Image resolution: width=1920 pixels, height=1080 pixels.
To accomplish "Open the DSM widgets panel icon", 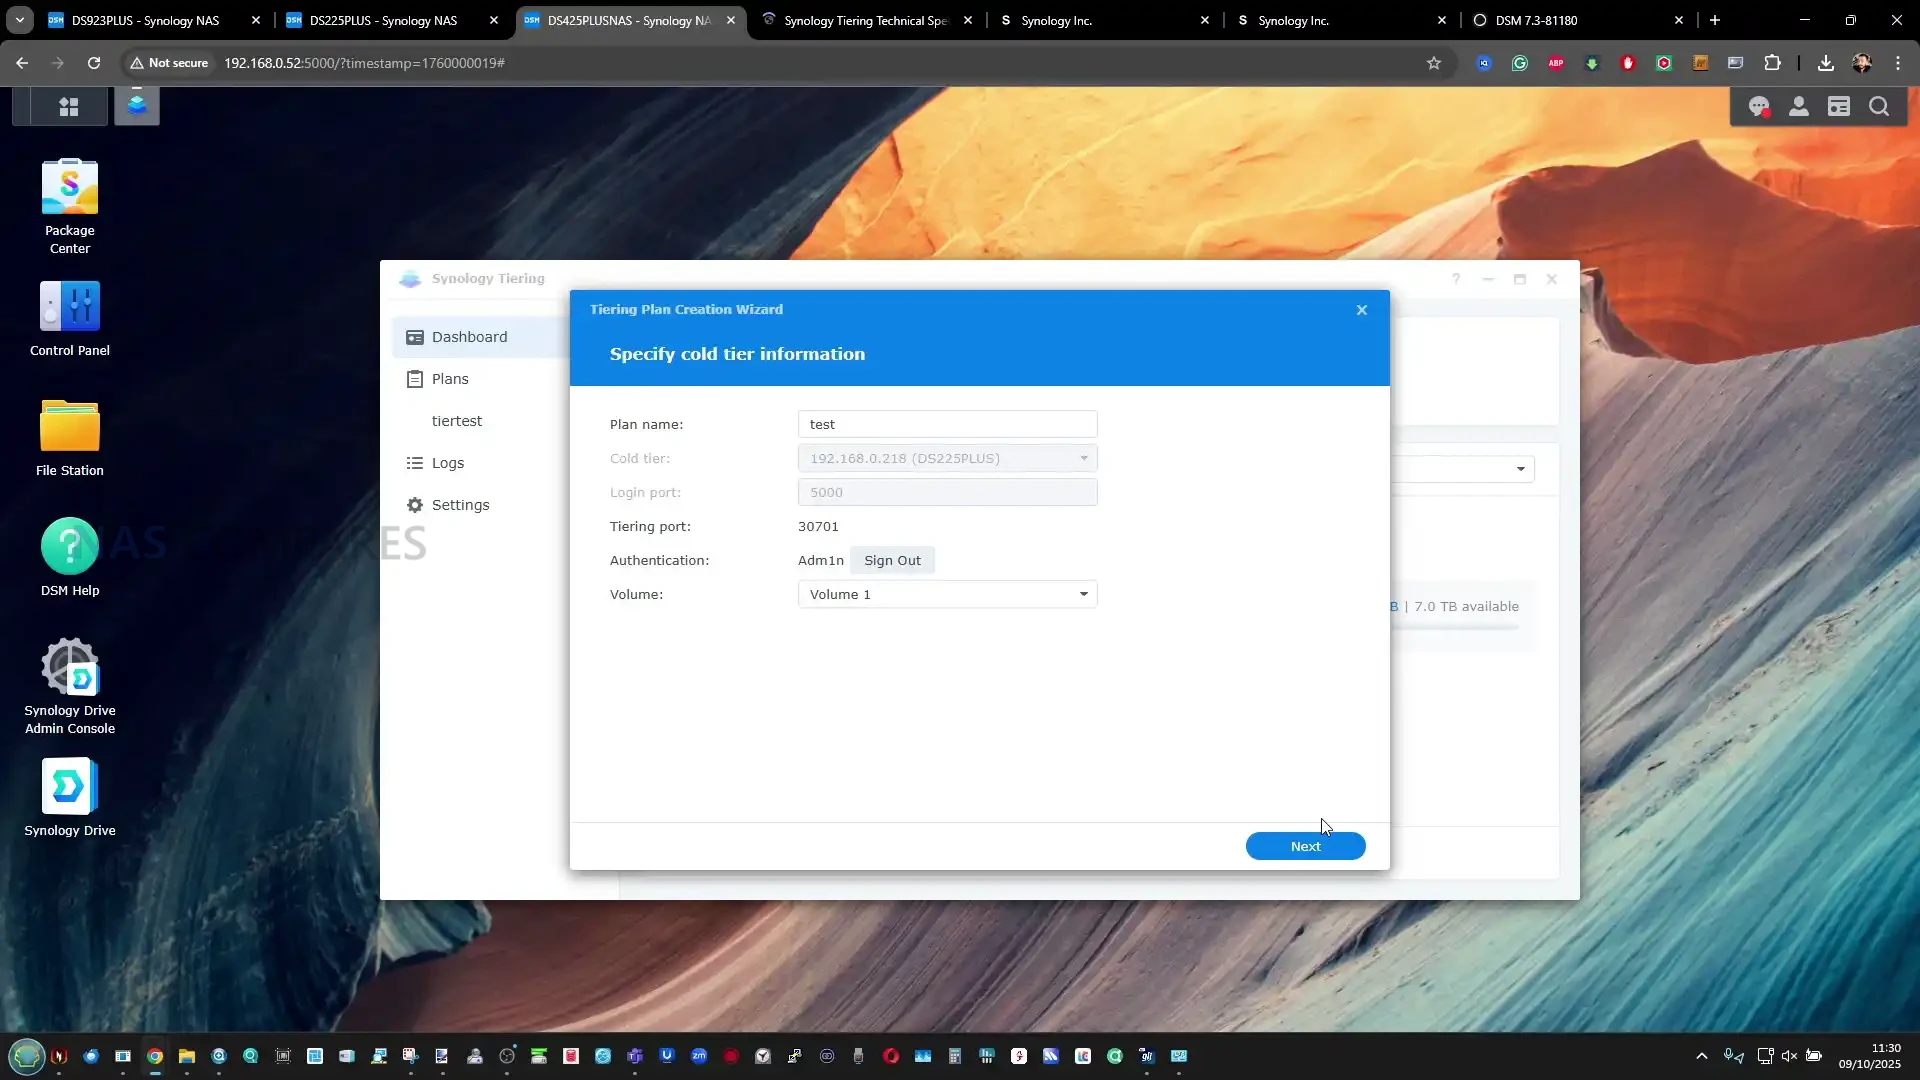I will (x=1839, y=107).
